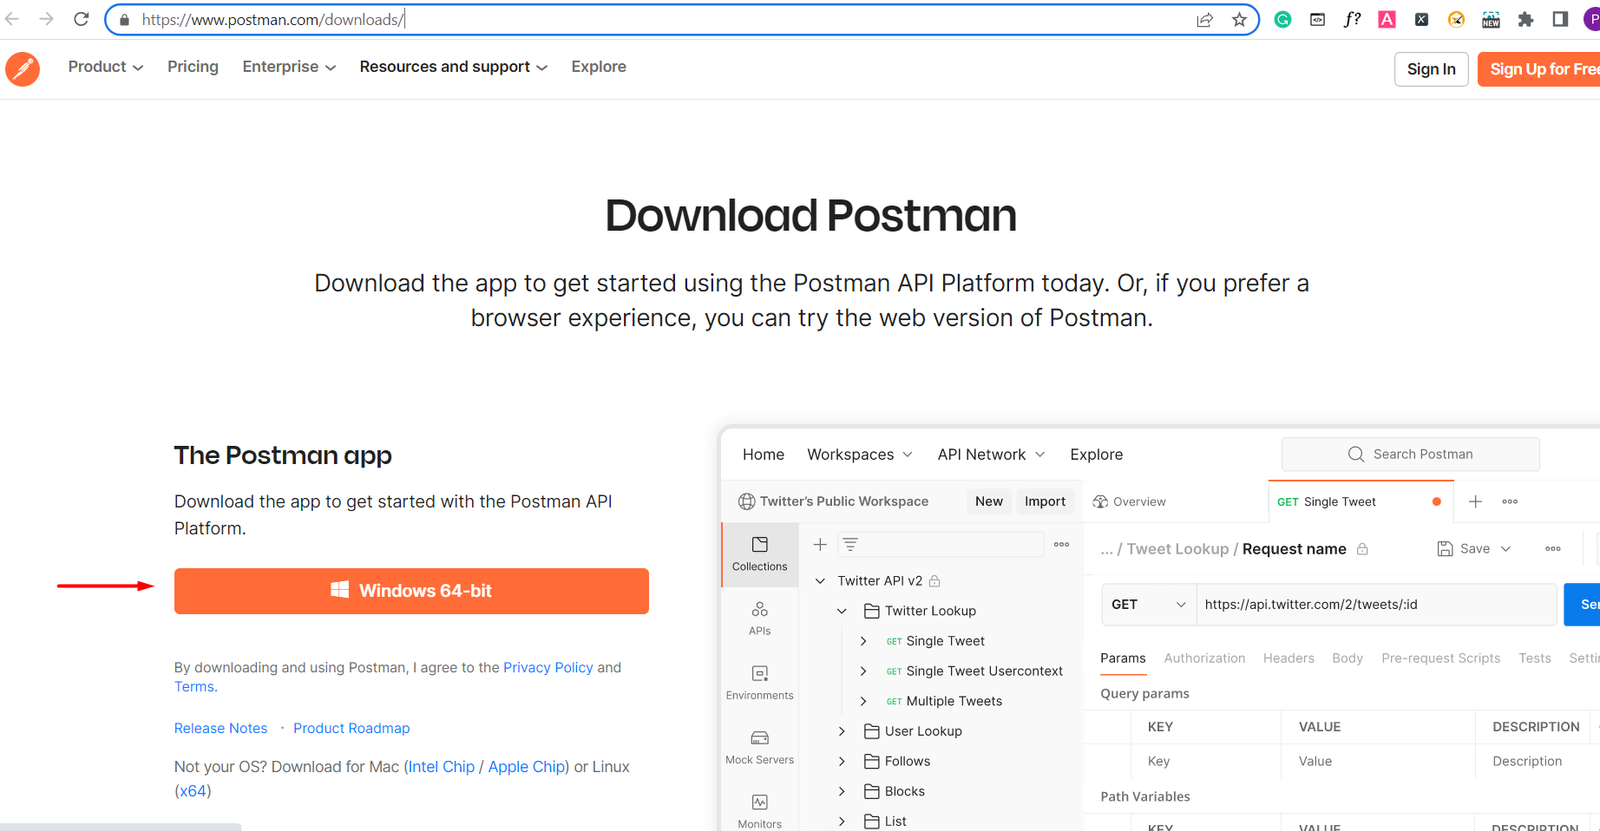Open the Pre-request Scripts tab

1440,658
